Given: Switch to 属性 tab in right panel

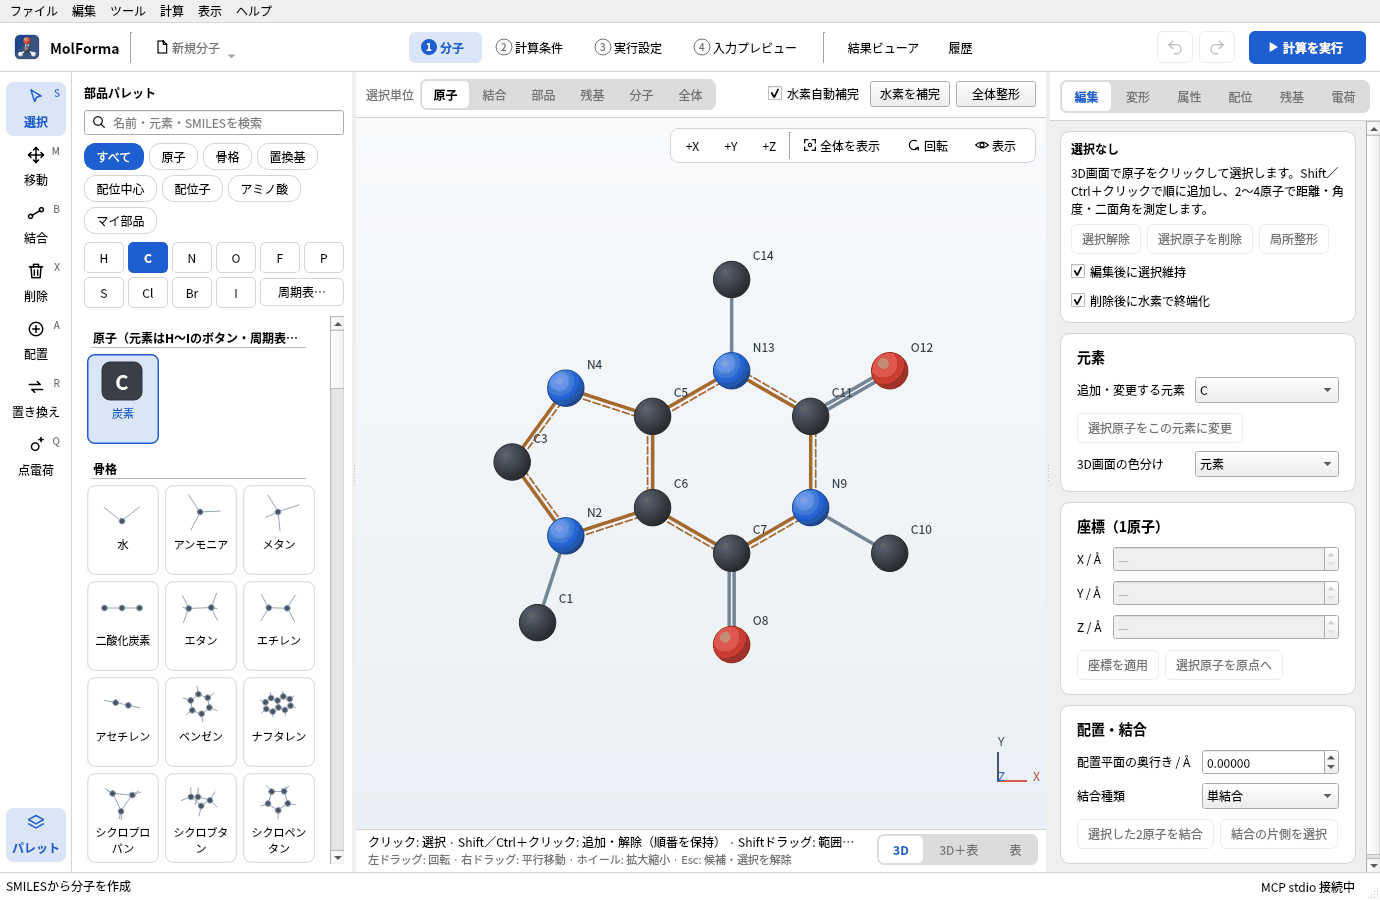Looking at the screenshot, I should 1189,97.
